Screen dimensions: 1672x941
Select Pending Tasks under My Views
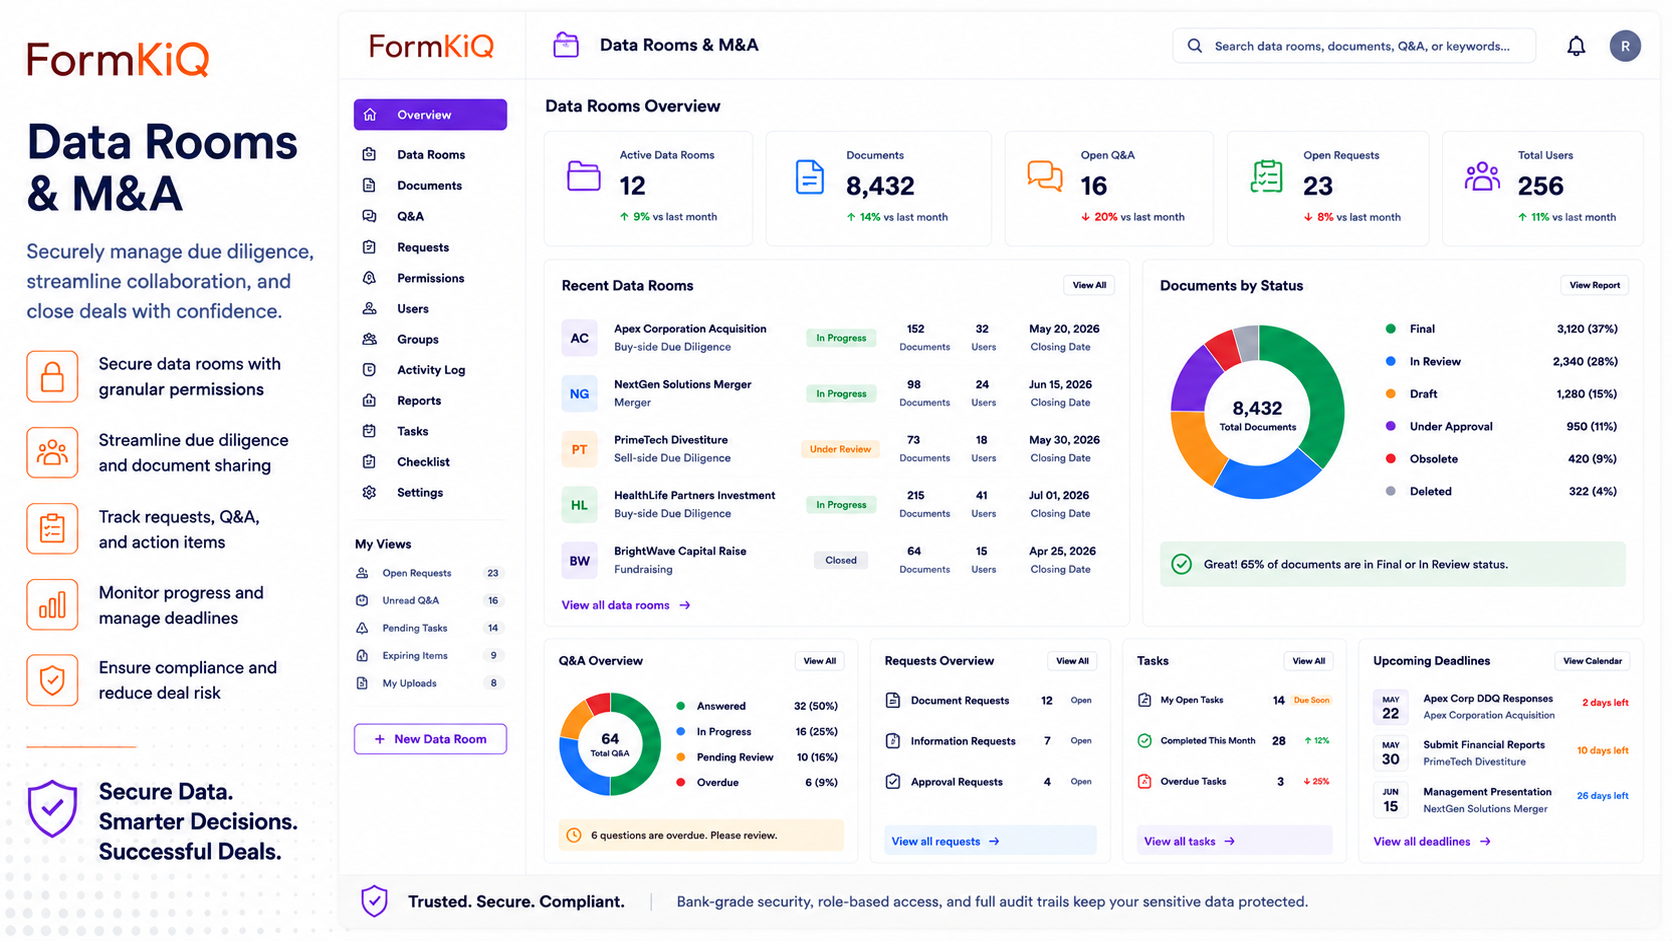coord(430,628)
